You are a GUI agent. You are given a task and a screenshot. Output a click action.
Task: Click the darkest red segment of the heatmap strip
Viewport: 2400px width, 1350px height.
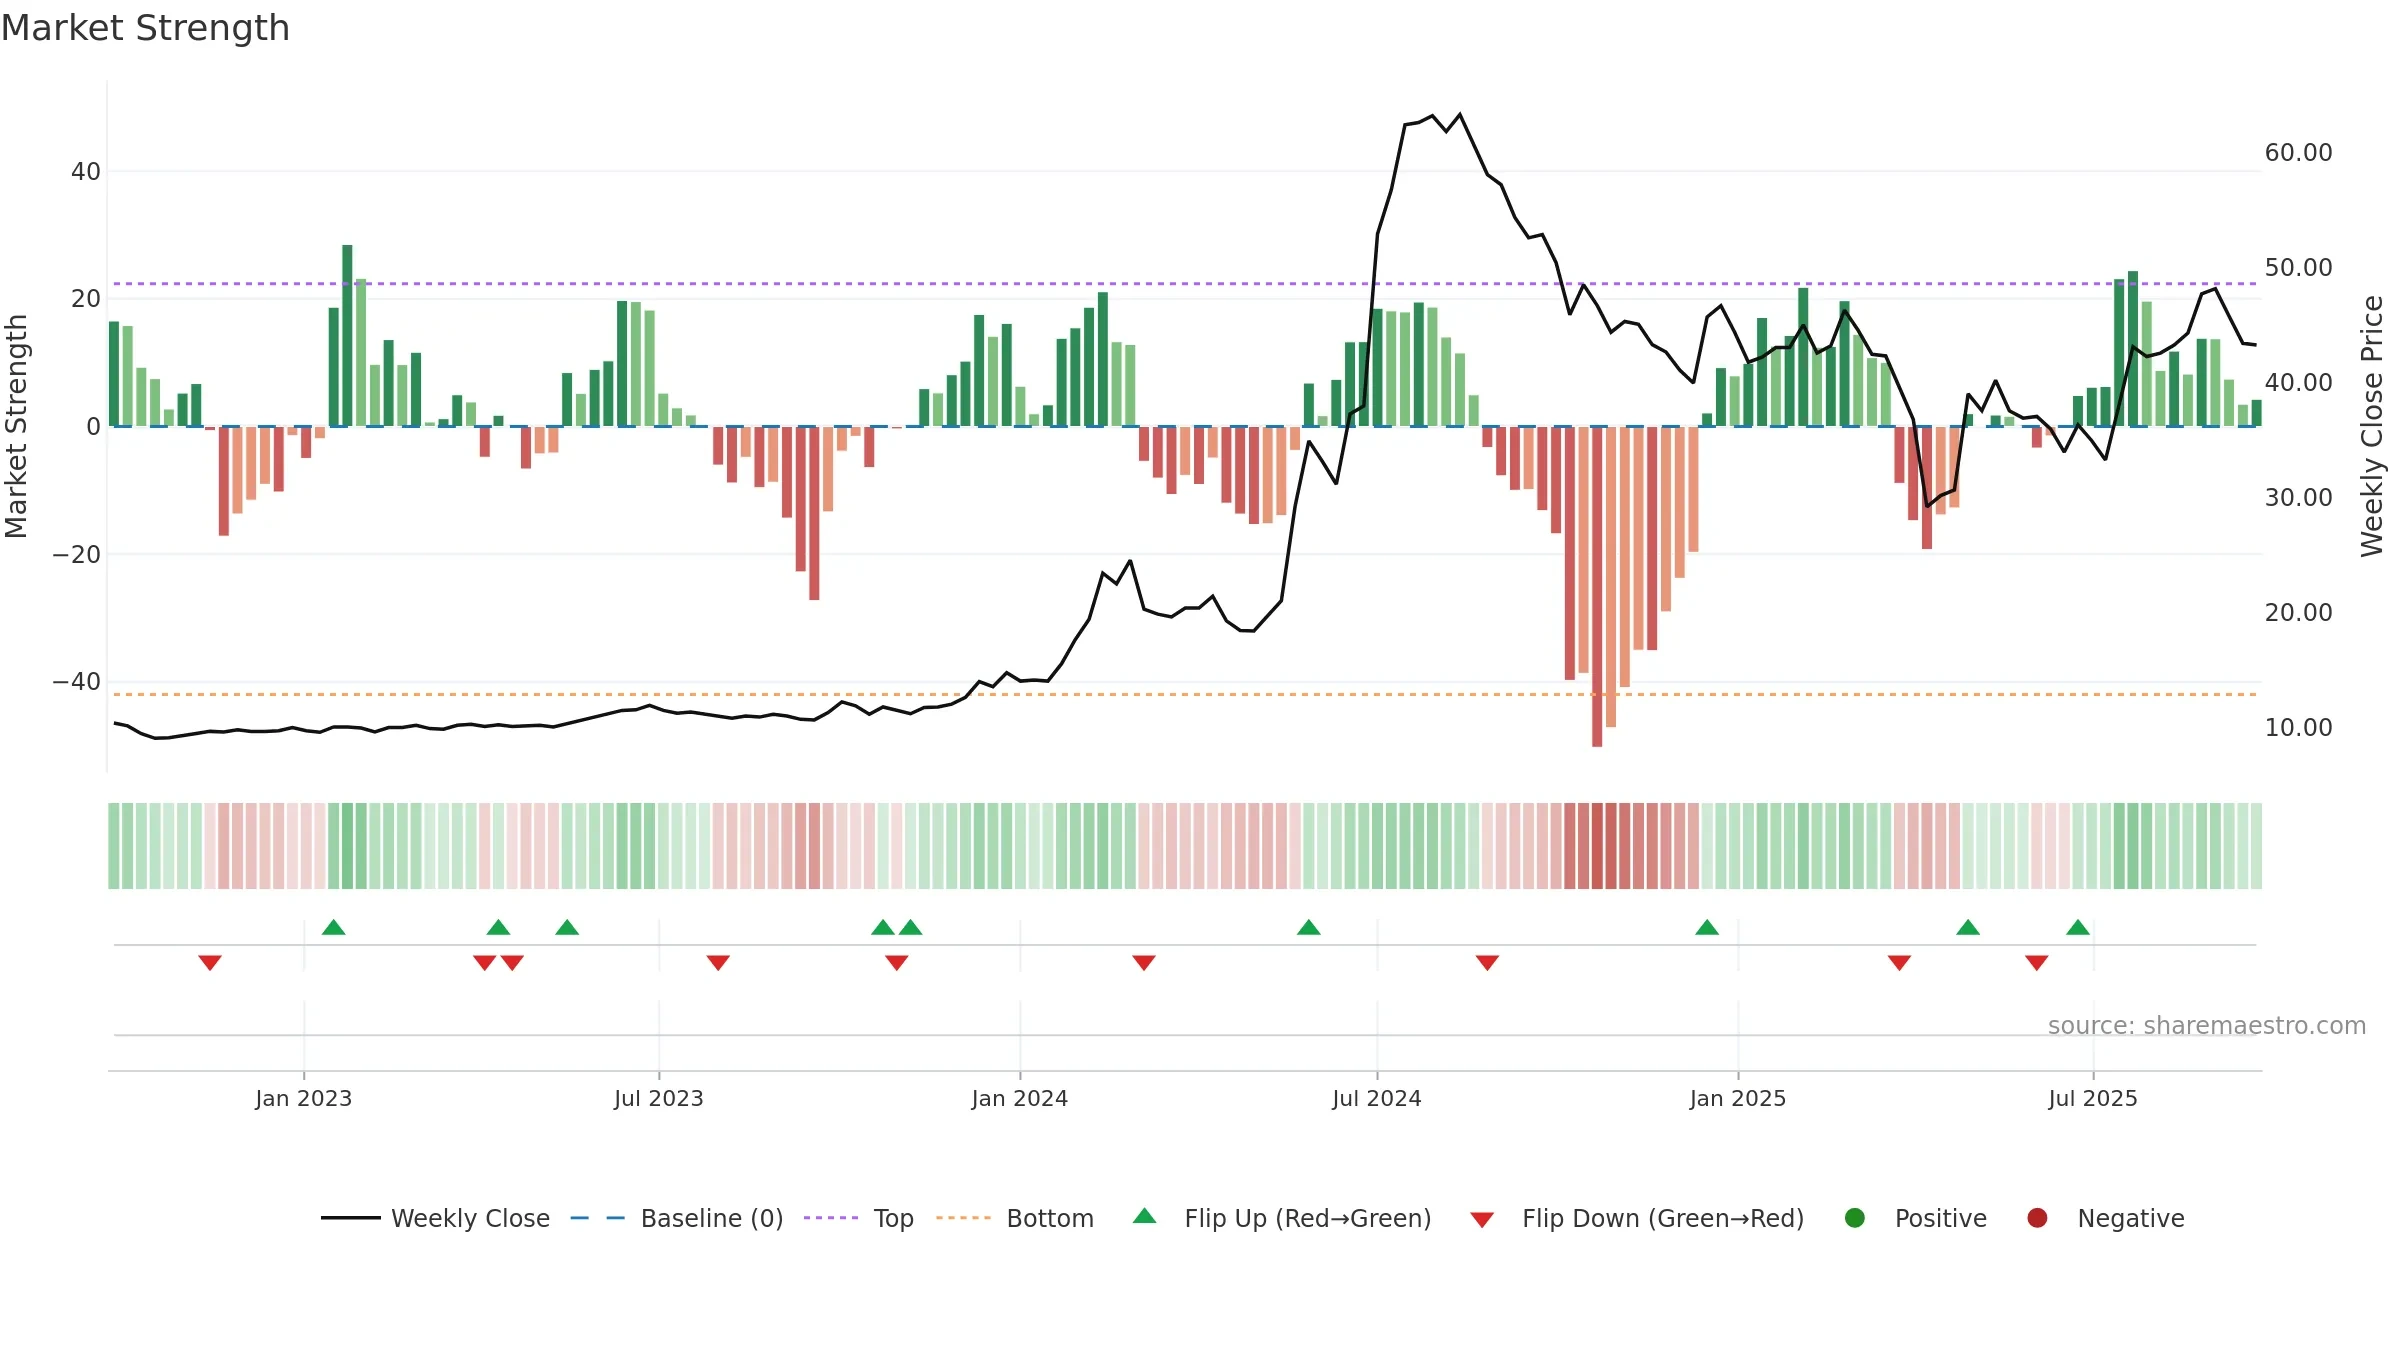[x=1597, y=846]
